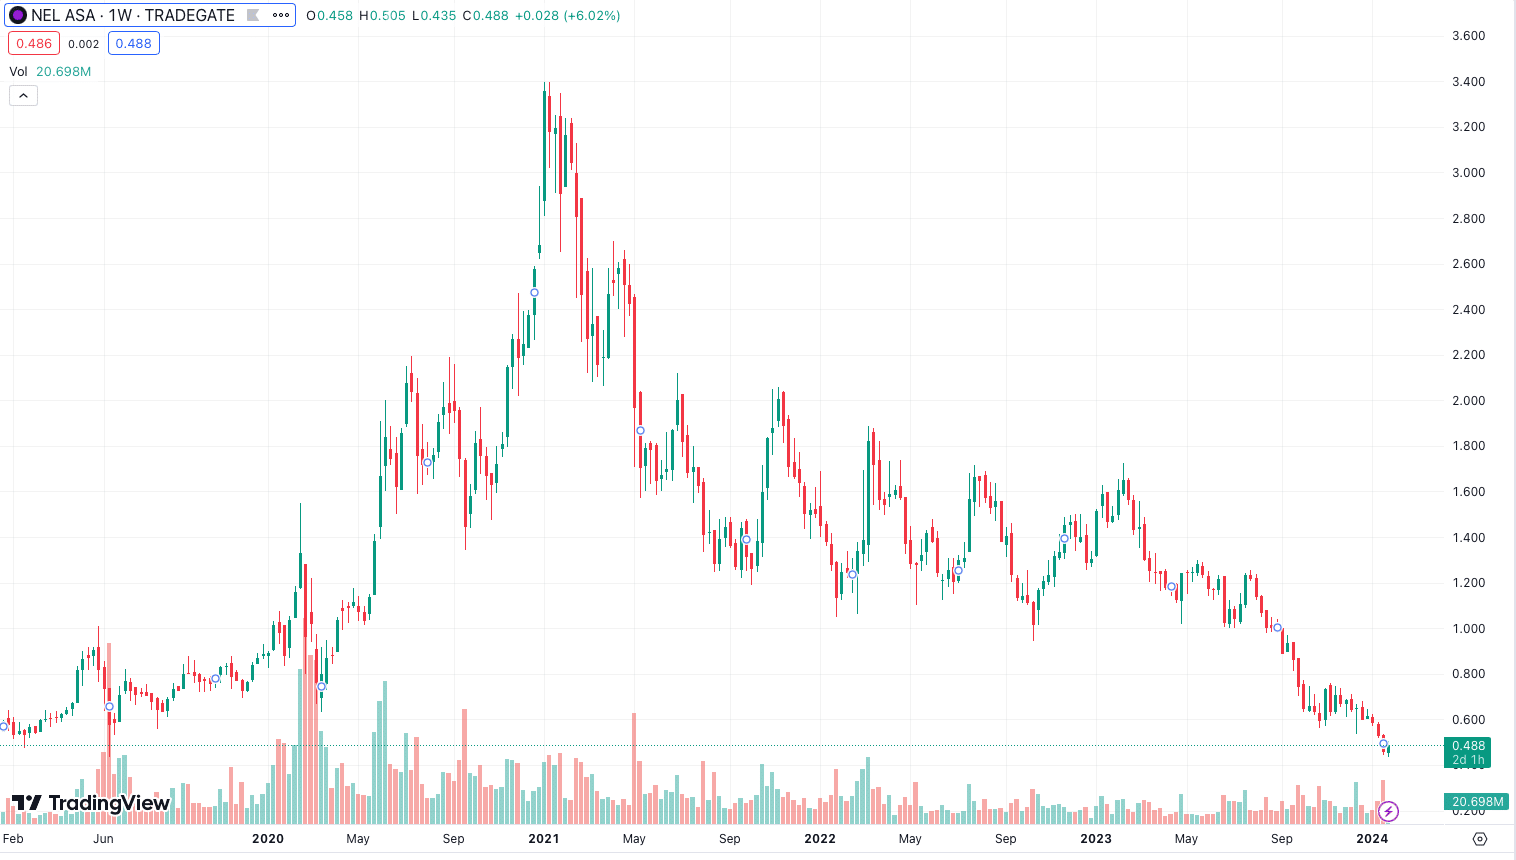This screenshot has width=1516, height=860.
Task: Click the 2020 label on the time axis
Action: click(268, 839)
